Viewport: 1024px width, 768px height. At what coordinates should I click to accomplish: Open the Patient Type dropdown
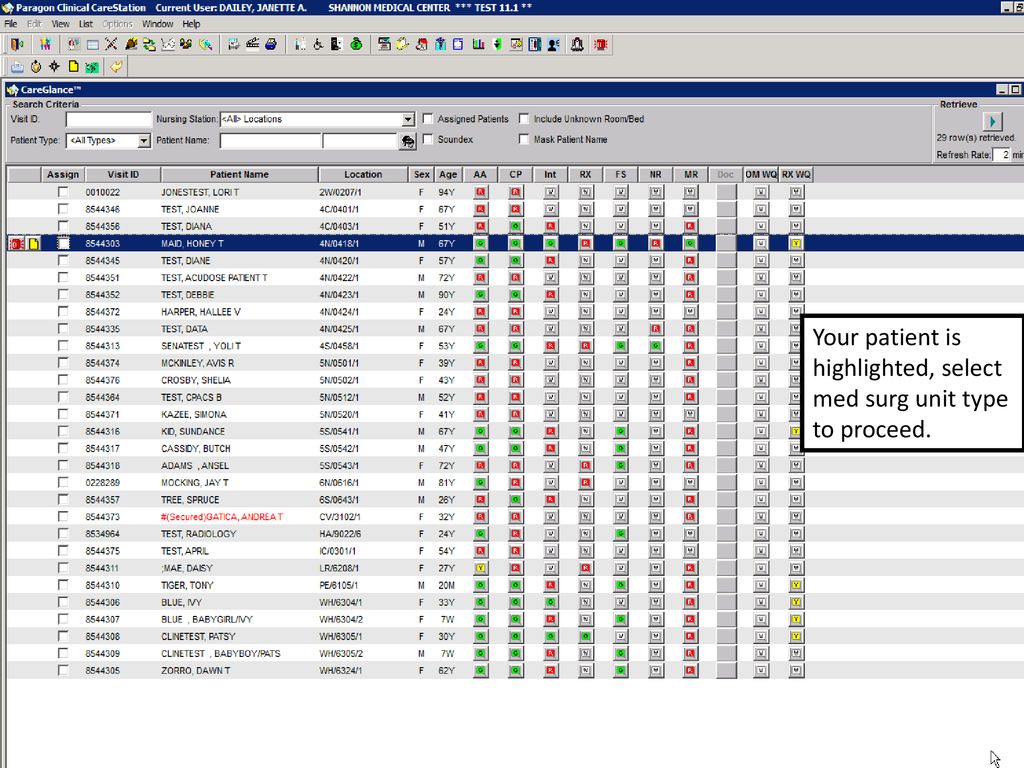coord(144,140)
